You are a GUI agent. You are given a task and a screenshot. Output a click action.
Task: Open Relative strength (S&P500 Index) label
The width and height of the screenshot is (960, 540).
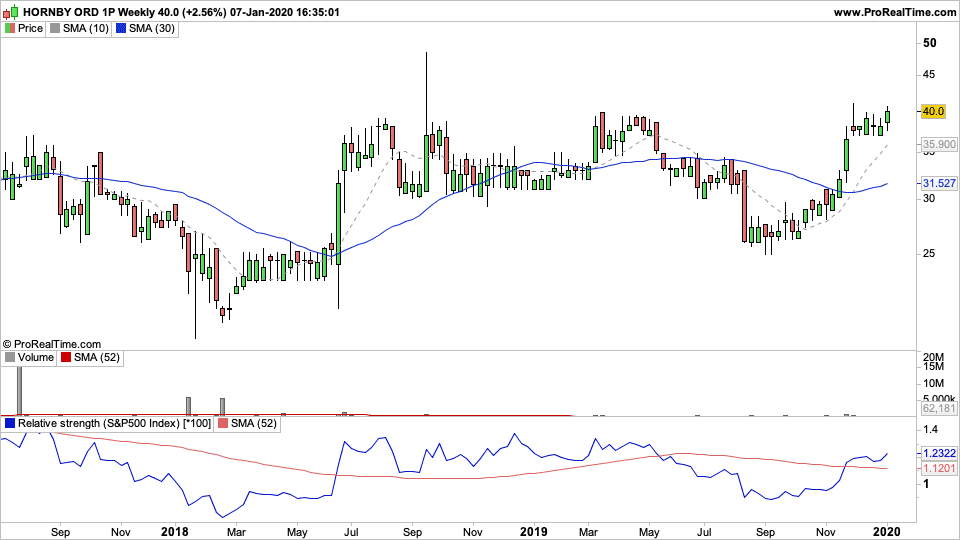pyautogui.click(x=114, y=424)
